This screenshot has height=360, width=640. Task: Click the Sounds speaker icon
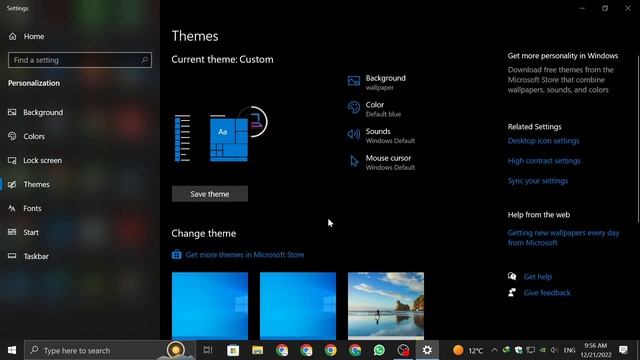pos(354,134)
